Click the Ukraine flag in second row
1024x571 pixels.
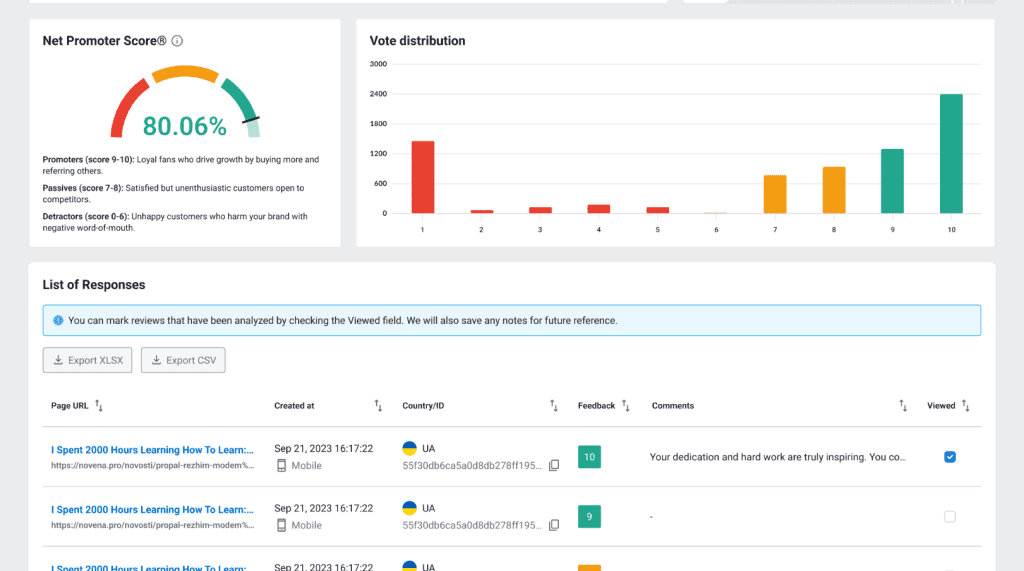(410, 509)
